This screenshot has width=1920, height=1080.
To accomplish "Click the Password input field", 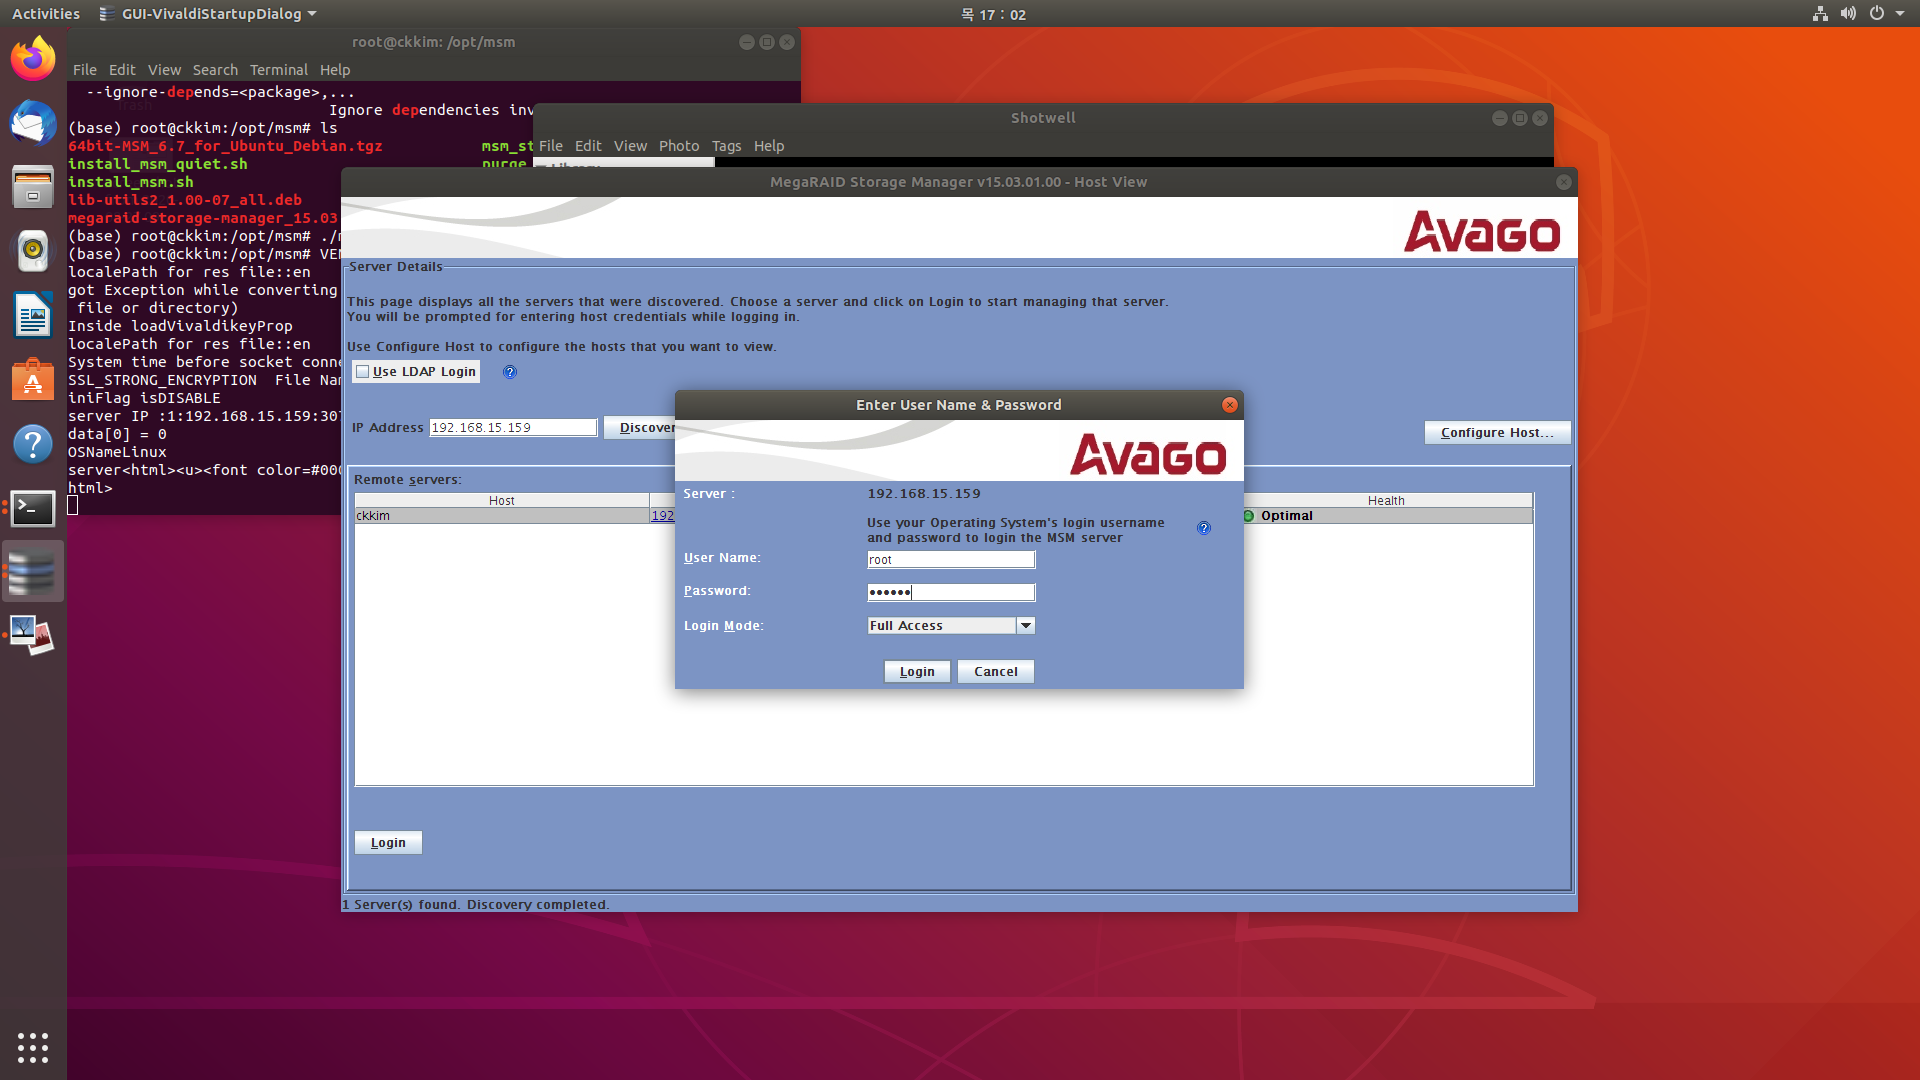I will [951, 593].
